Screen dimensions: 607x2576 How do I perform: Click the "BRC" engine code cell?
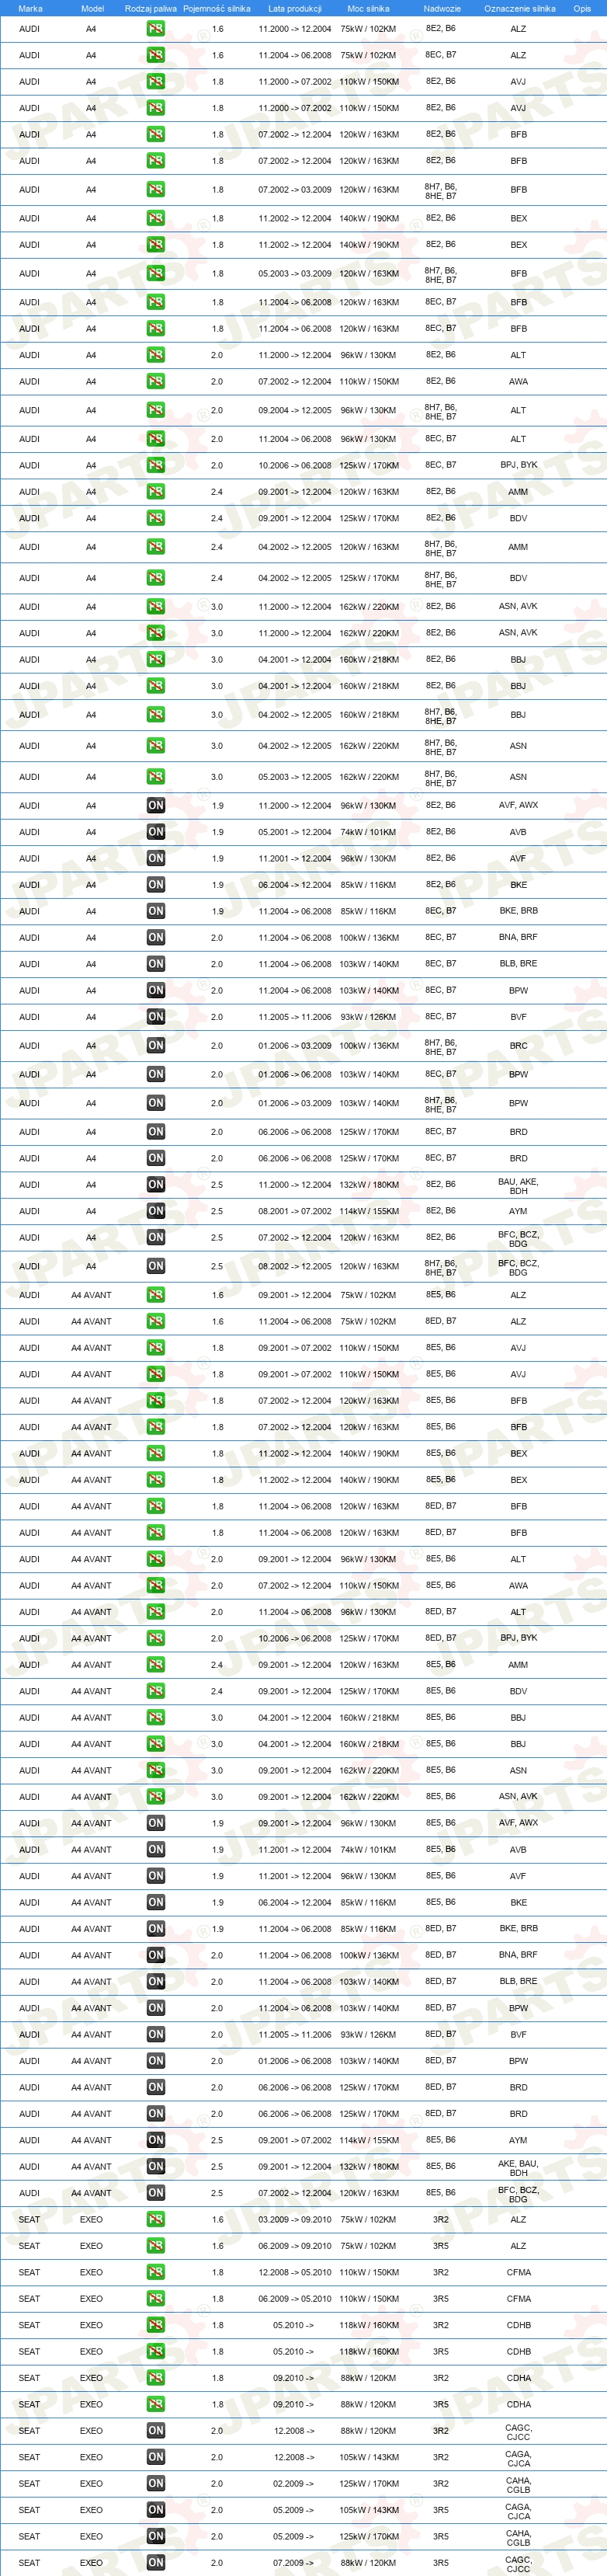(x=518, y=1046)
